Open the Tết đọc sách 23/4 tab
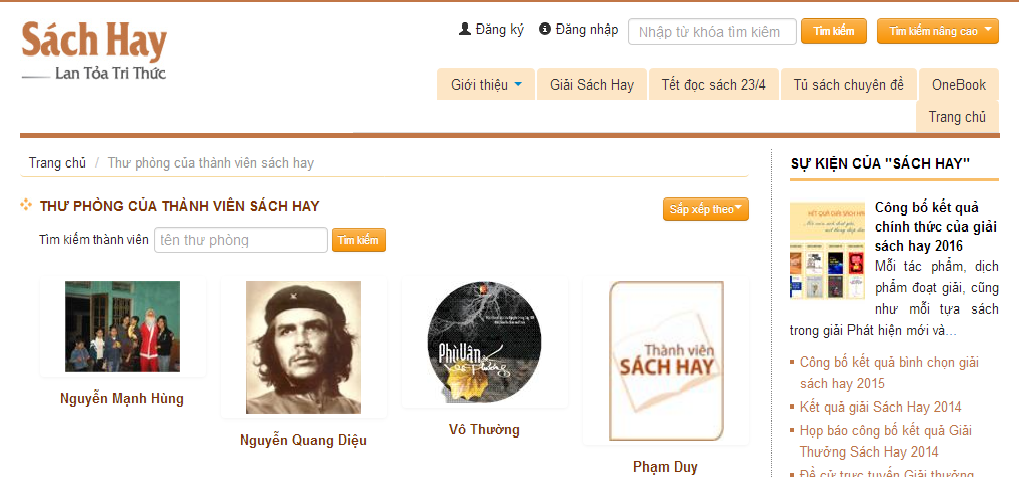Viewport: 1019px width, 480px height. coord(714,84)
